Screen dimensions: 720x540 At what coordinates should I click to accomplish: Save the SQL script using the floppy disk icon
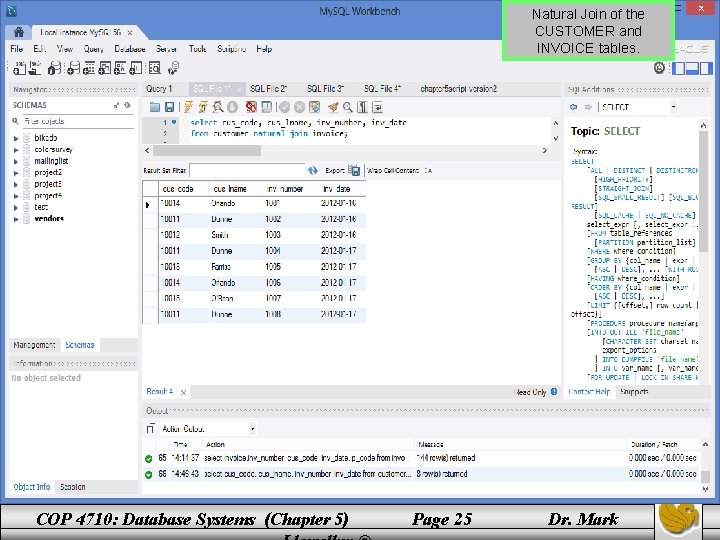click(169, 107)
